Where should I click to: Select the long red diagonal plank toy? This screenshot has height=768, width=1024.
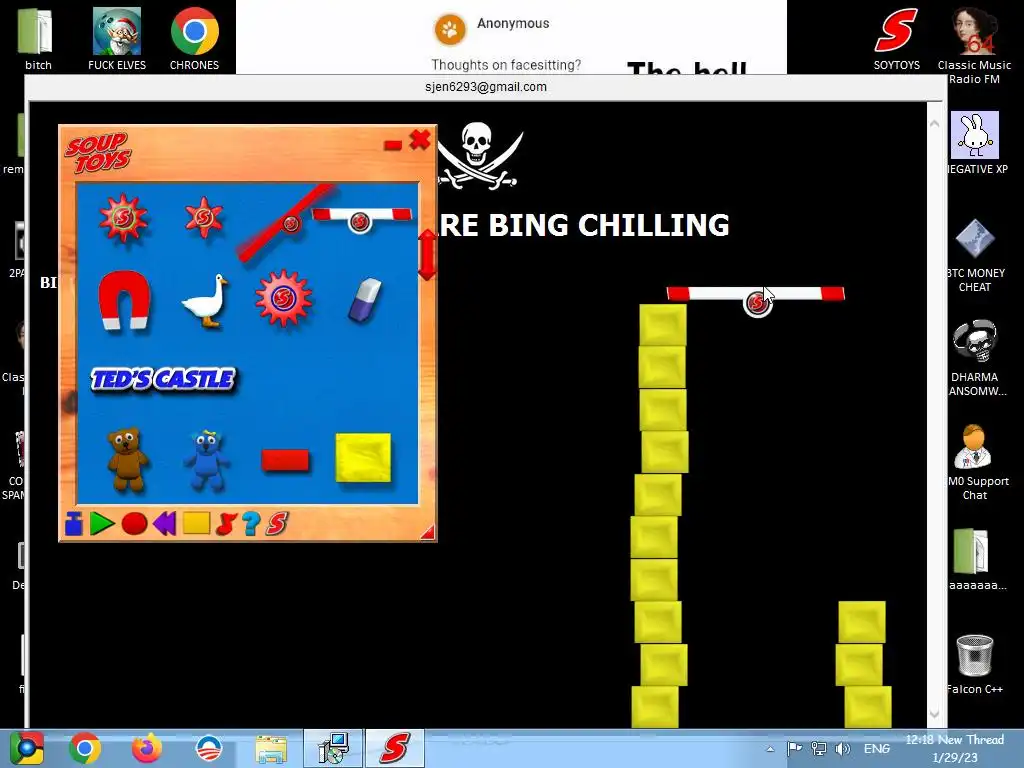coord(286,223)
